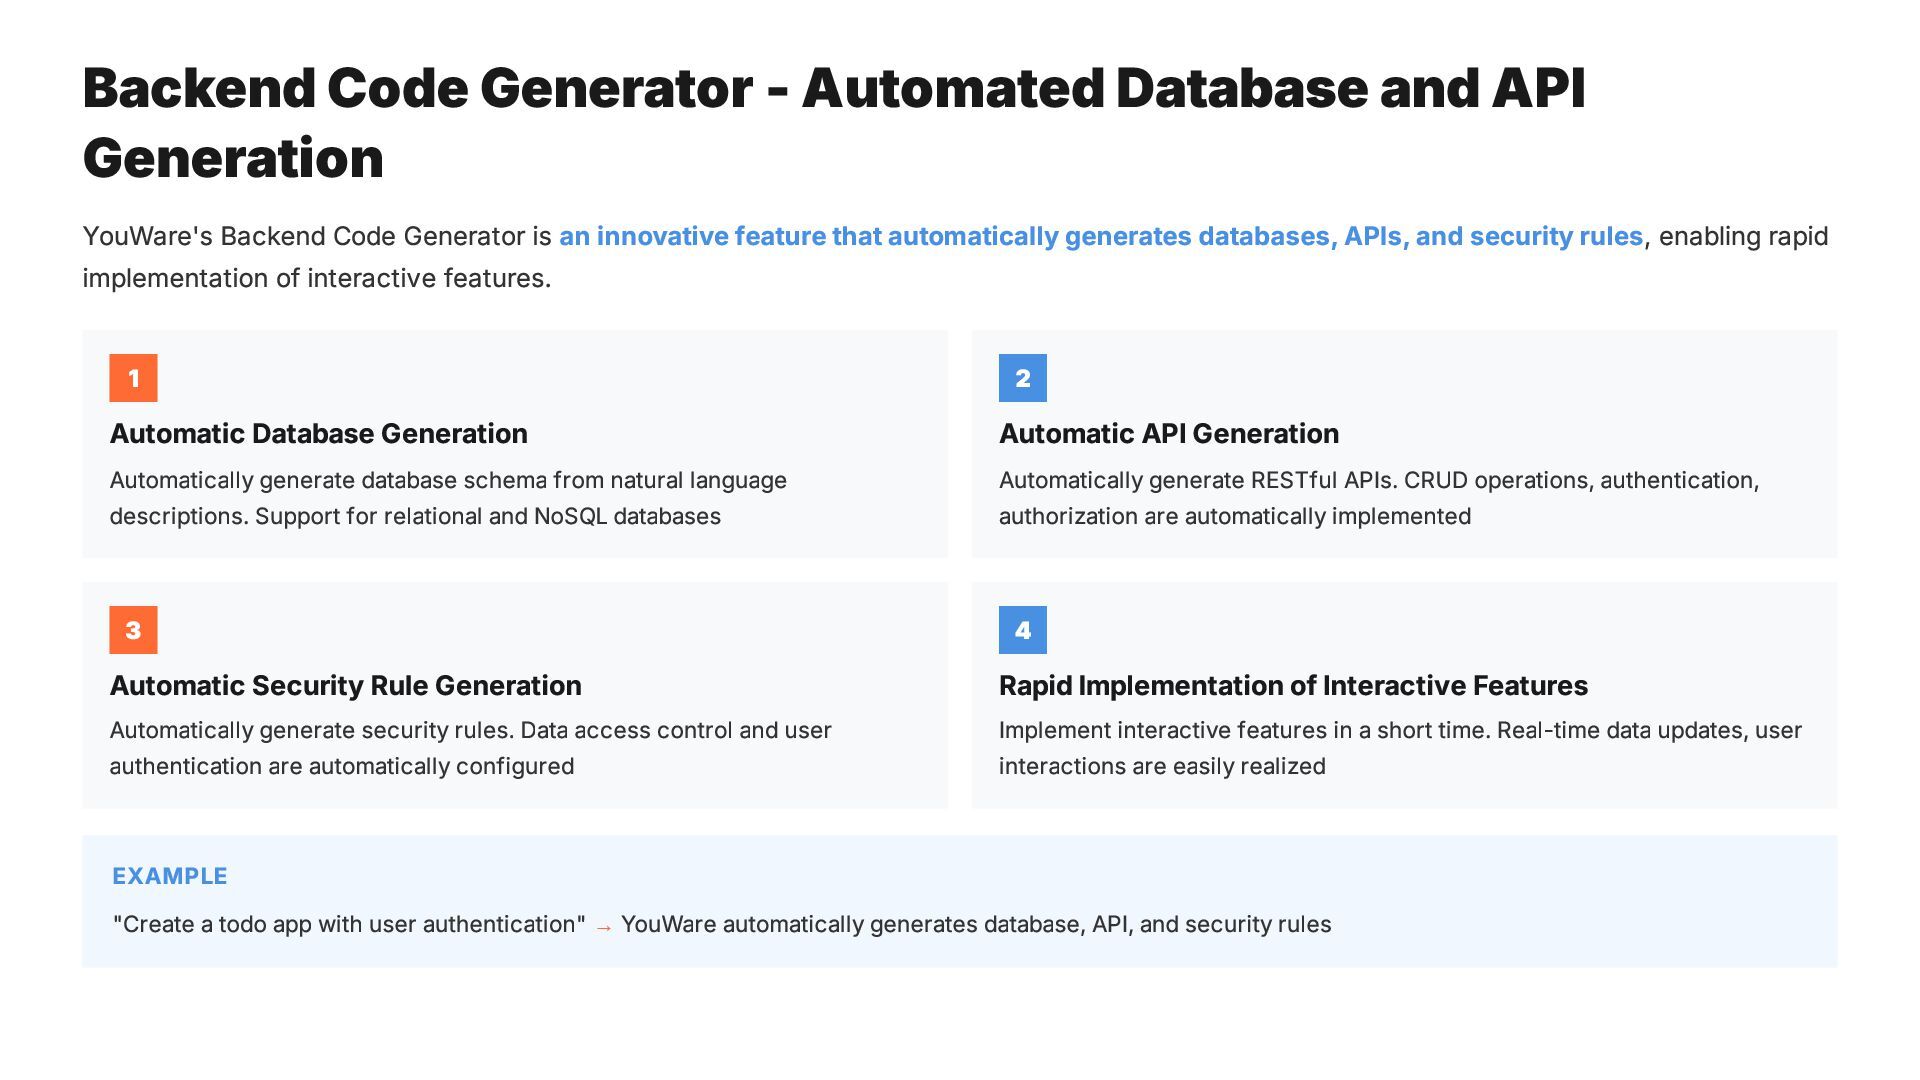
Task: Click 'Rapid Implementation of Interactive Features' heading
Action: point(1293,686)
